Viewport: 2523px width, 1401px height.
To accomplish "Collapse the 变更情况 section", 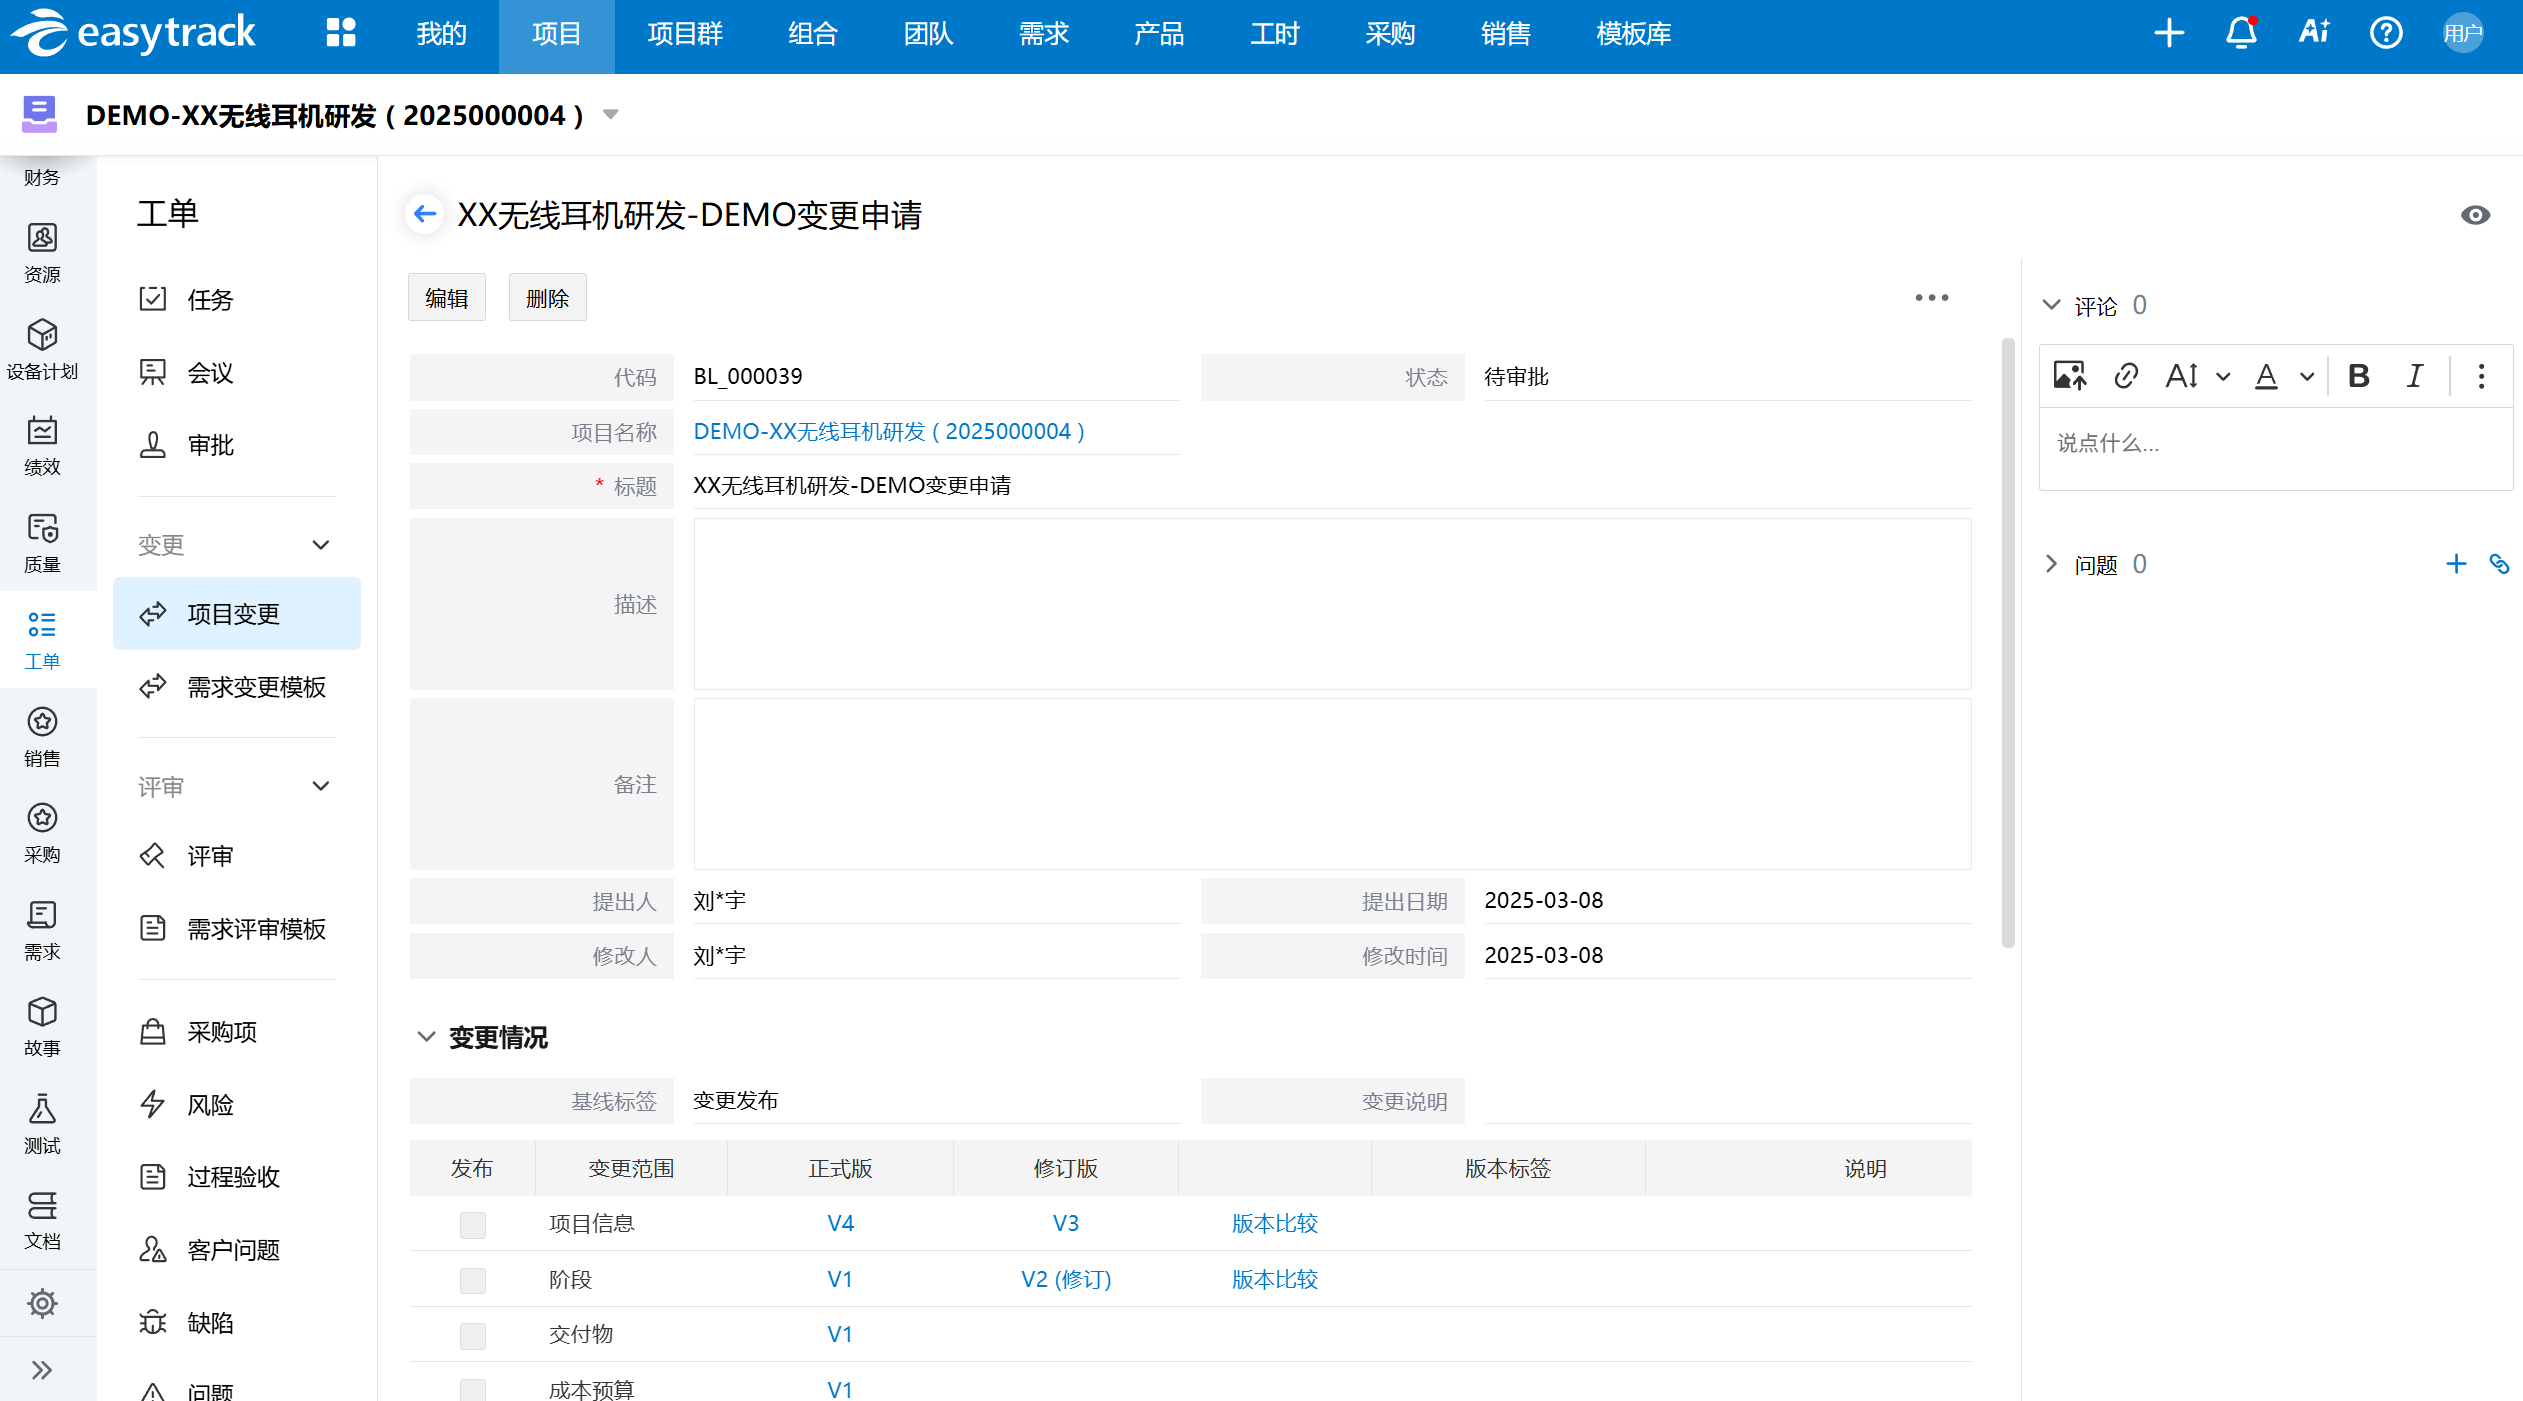I will [x=426, y=1037].
